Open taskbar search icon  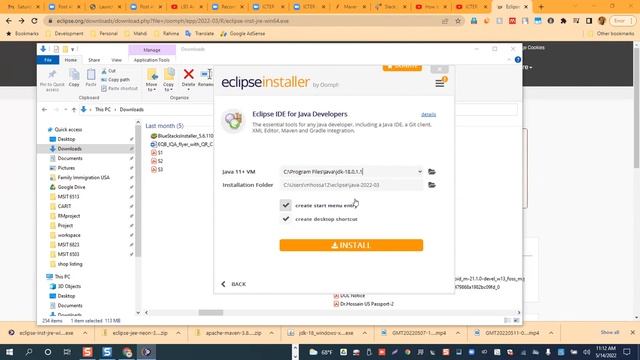(x=29, y=352)
